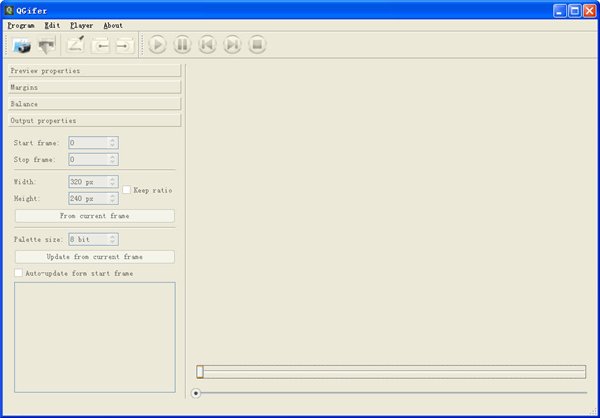Click the pencil edit icon in toolbar
This screenshot has height=418, width=600.
(x=75, y=45)
